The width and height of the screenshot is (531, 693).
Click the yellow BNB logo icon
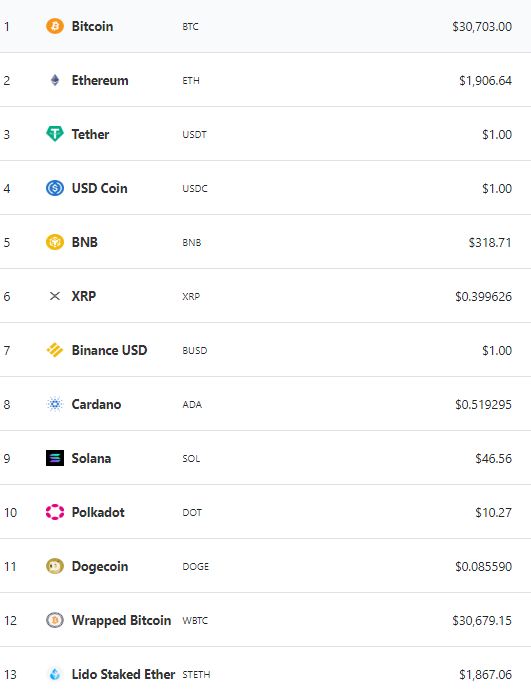tap(55, 242)
